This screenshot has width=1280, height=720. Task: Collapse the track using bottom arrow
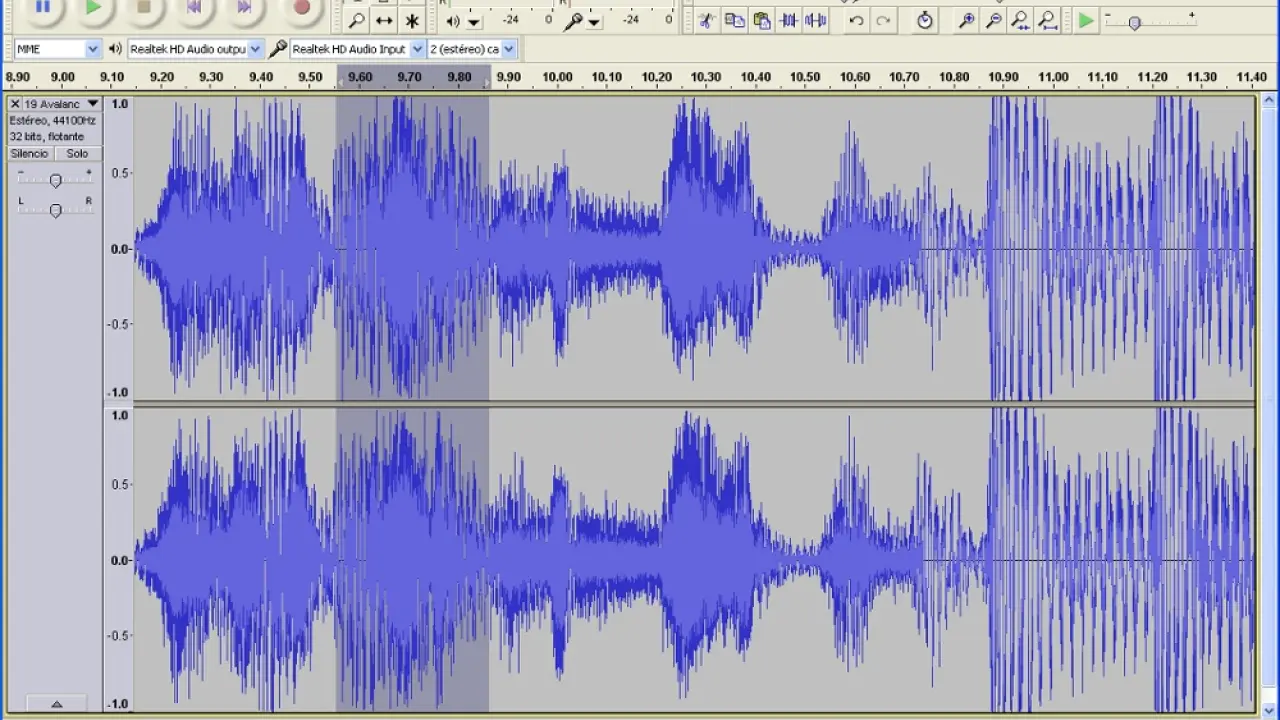point(56,704)
